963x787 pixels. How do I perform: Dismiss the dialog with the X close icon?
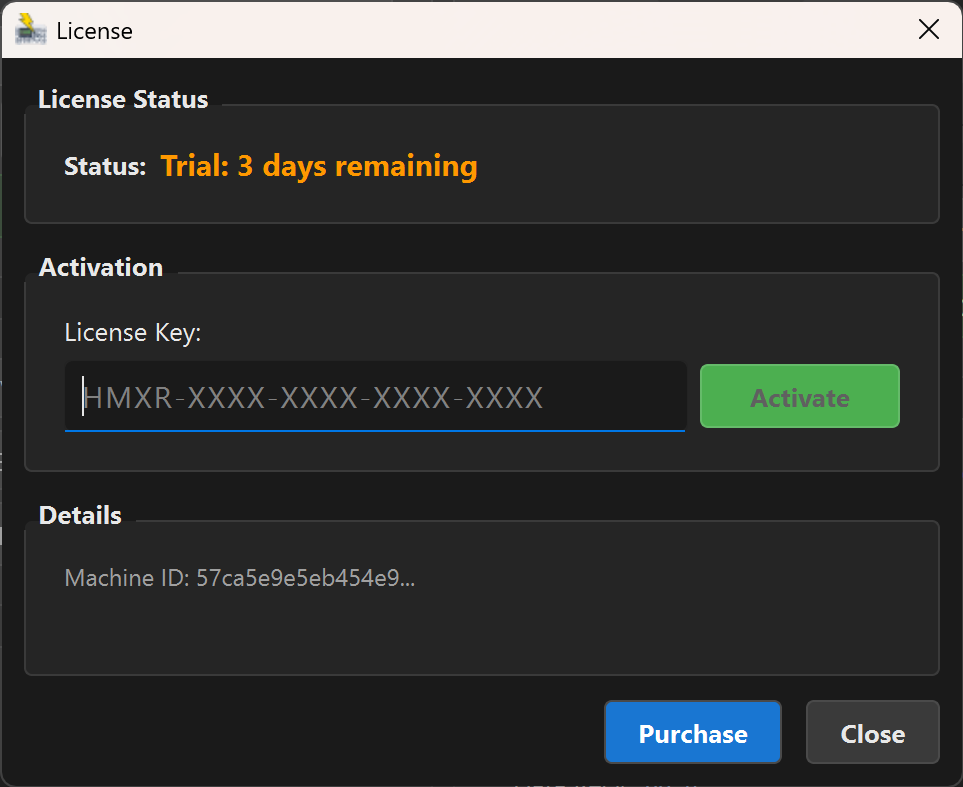tap(928, 29)
